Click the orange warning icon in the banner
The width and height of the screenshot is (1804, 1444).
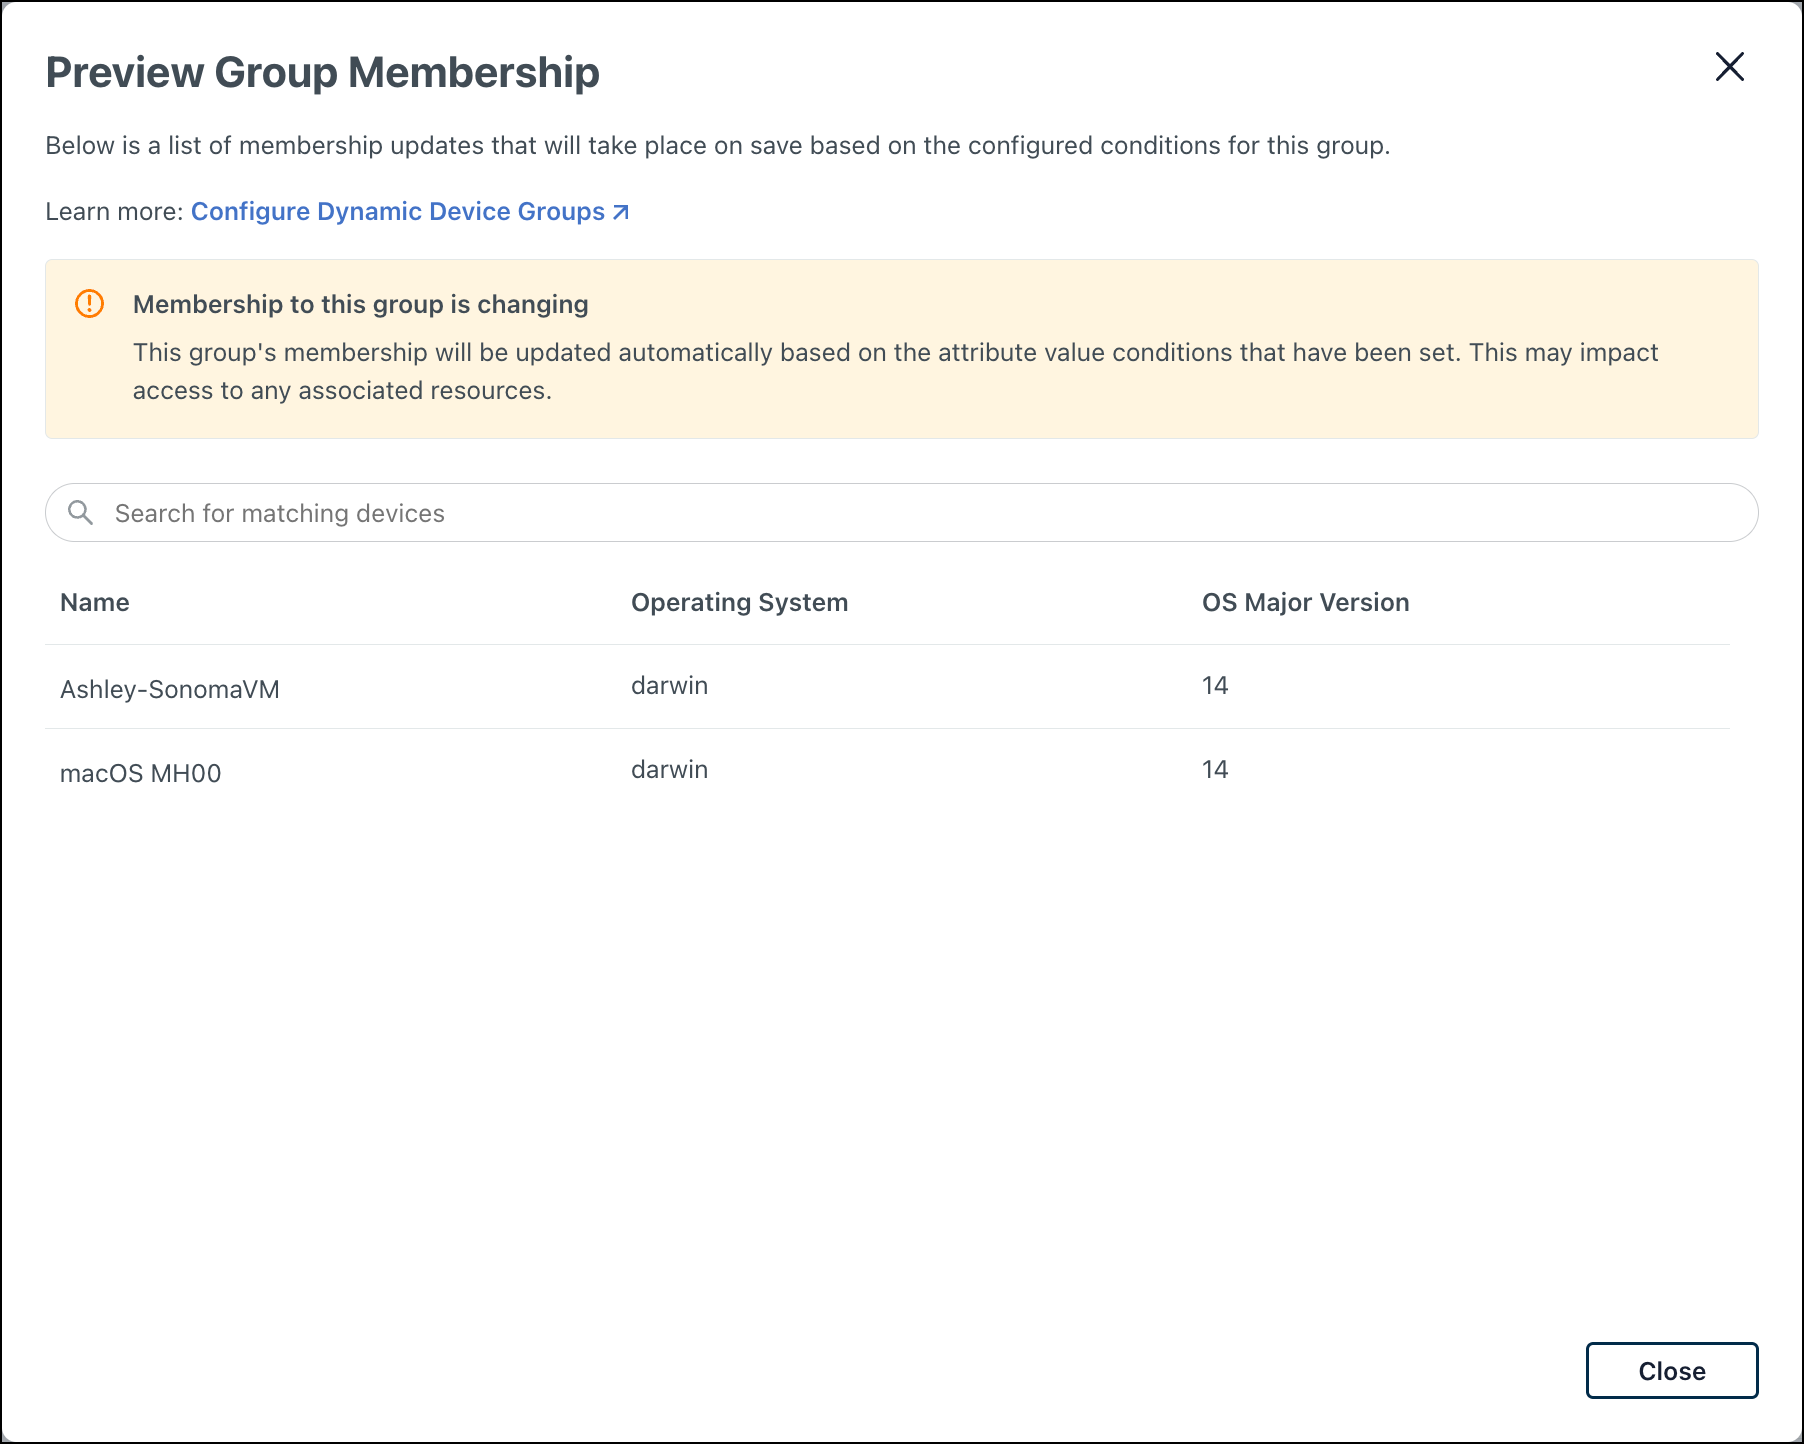[x=89, y=304]
